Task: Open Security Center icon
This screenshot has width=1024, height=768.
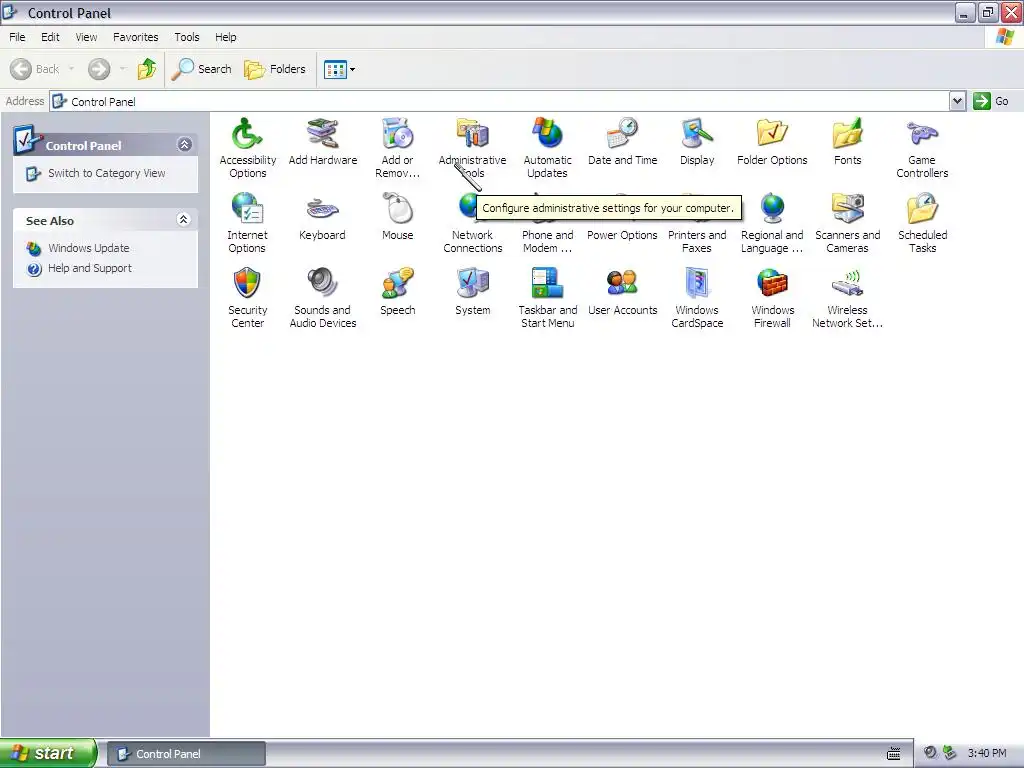Action: coord(247,298)
